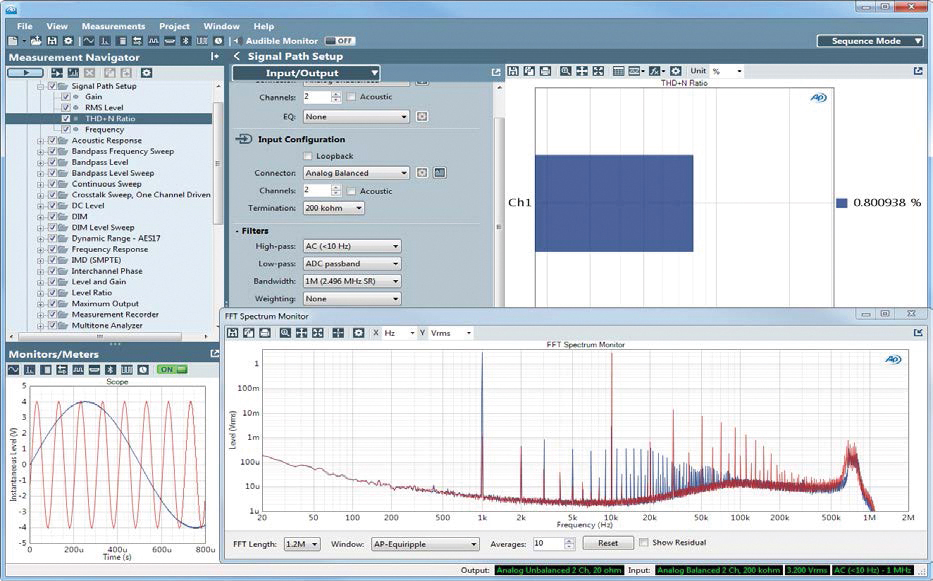Go back from Signal Path Setup
This screenshot has height=581, width=933.
(237, 56)
